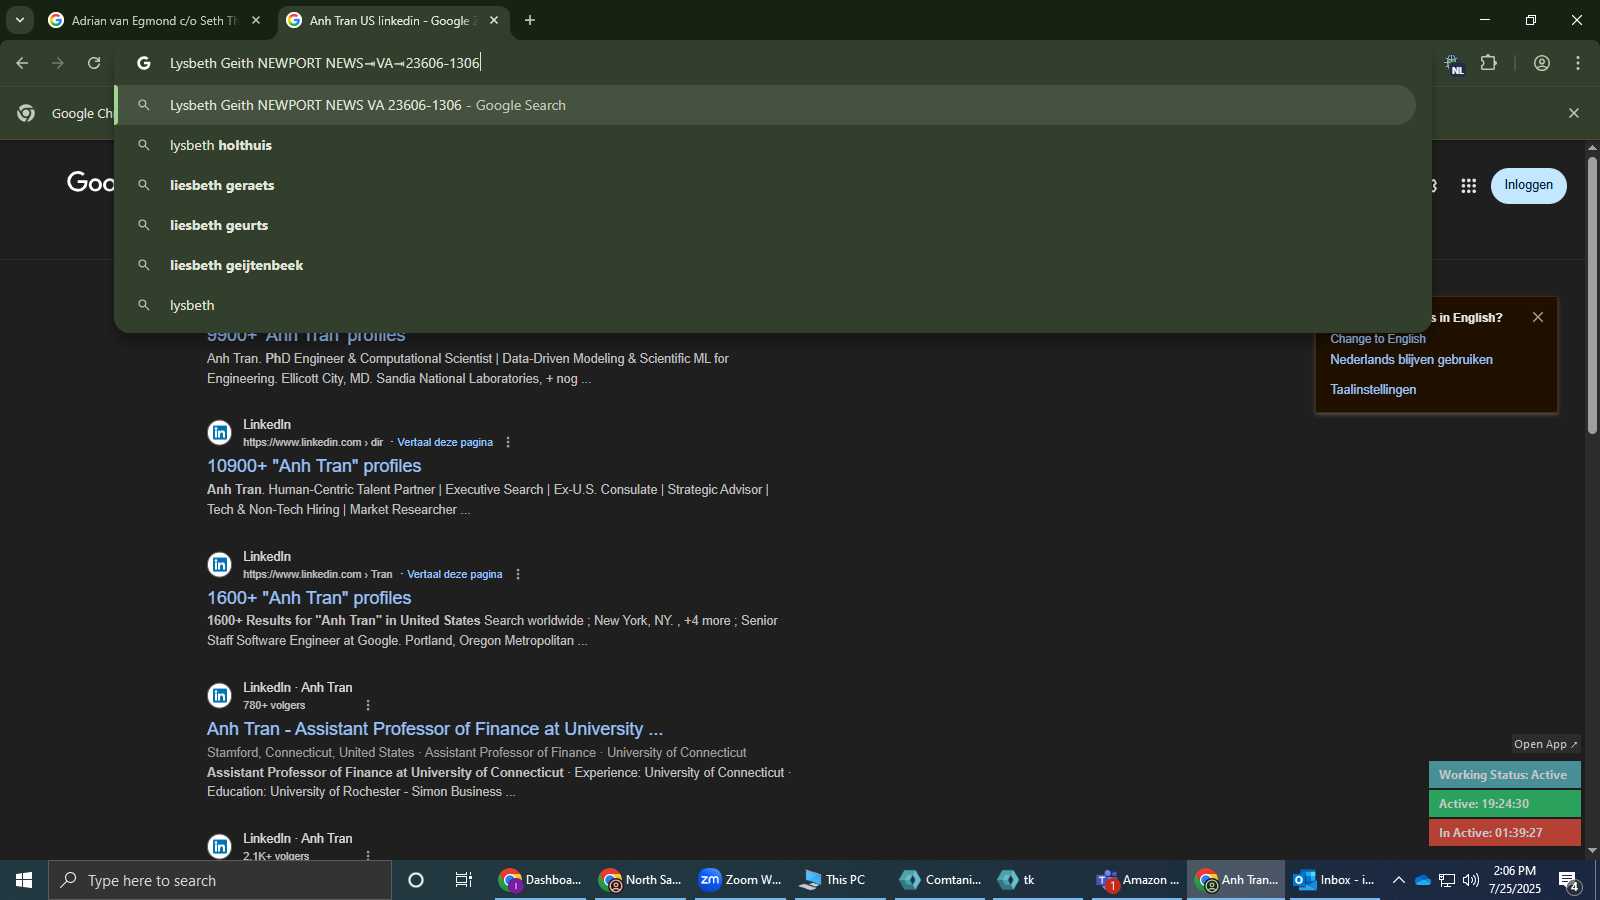This screenshot has width=1600, height=900.
Task: Open Cortana circle icon on taskbar
Action: [x=416, y=880]
